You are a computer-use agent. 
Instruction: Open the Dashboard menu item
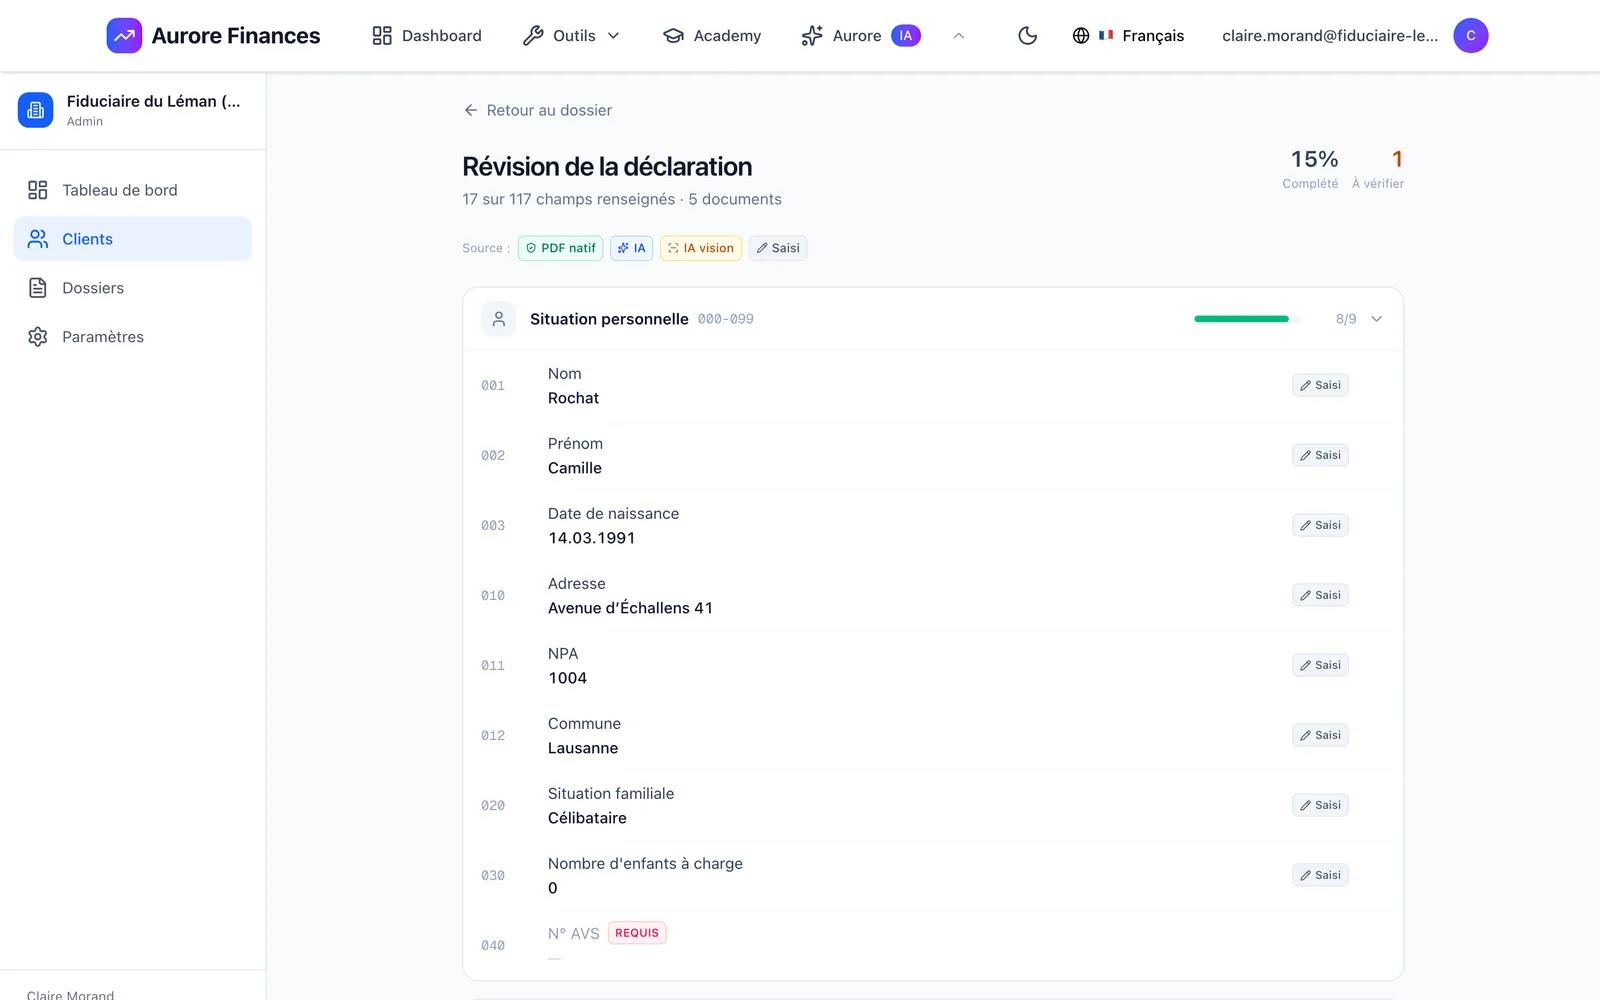point(427,36)
